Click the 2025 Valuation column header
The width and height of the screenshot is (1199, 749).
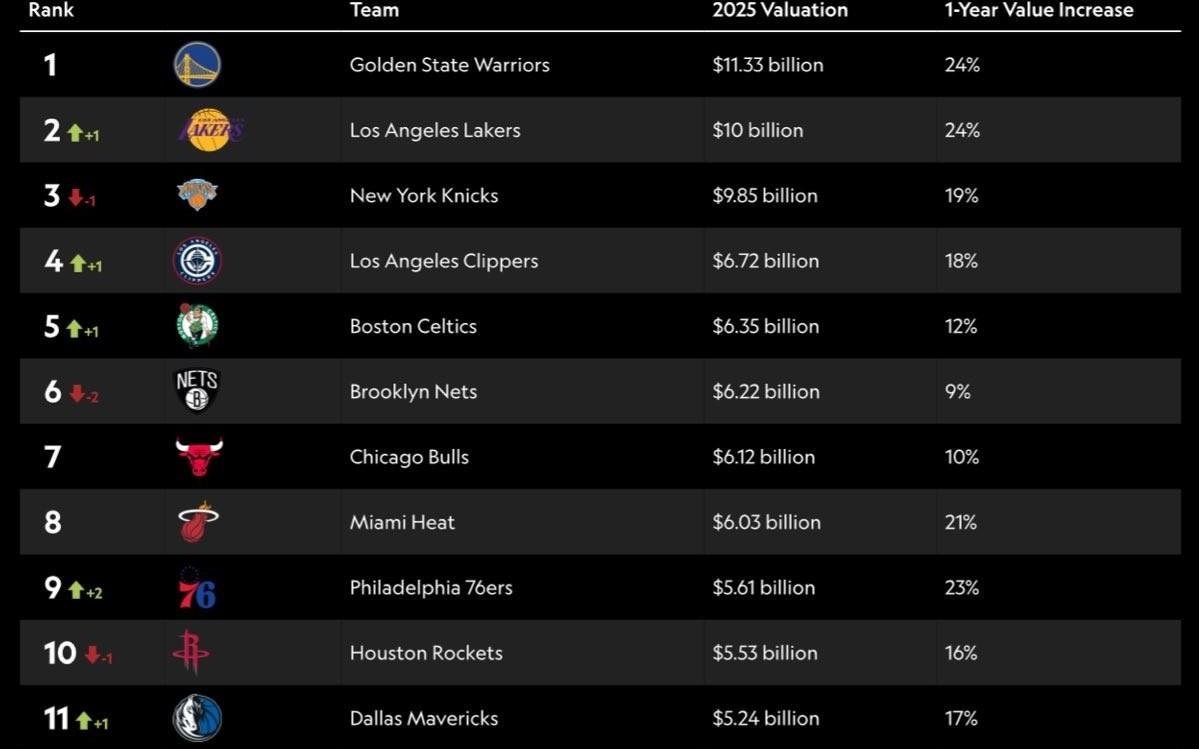pyautogui.click(x=780, y=11)
